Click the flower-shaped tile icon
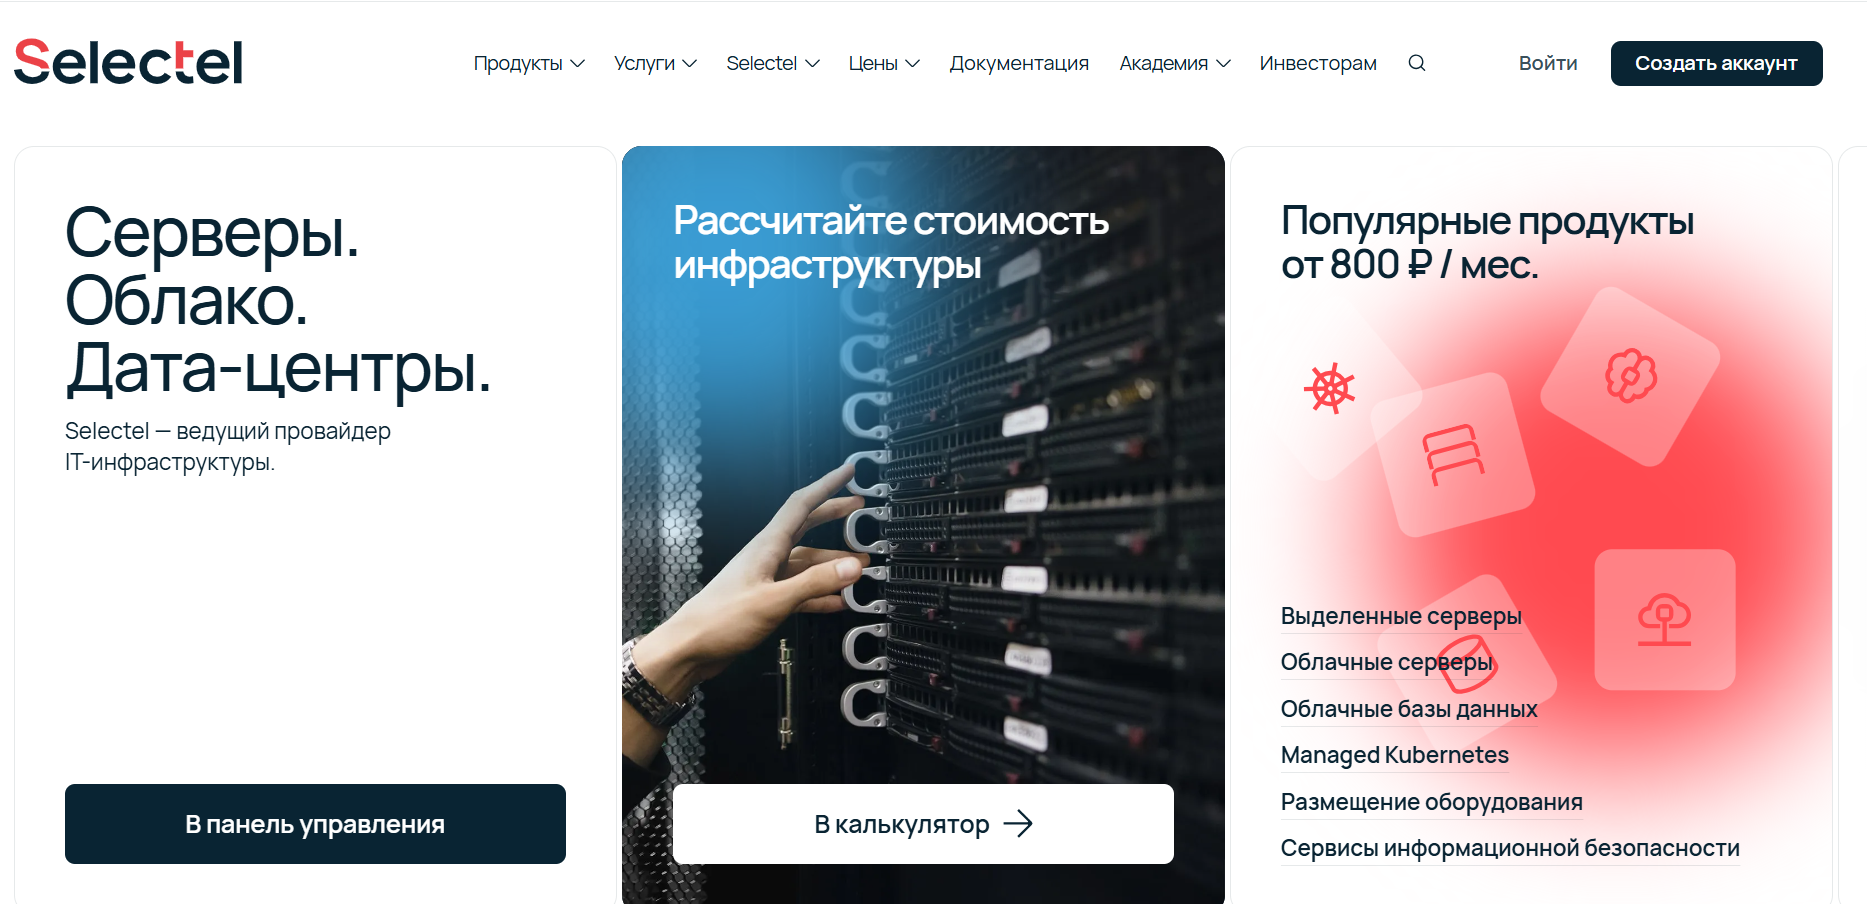This screenshot has width=1867, height=904. (1630, 375)
